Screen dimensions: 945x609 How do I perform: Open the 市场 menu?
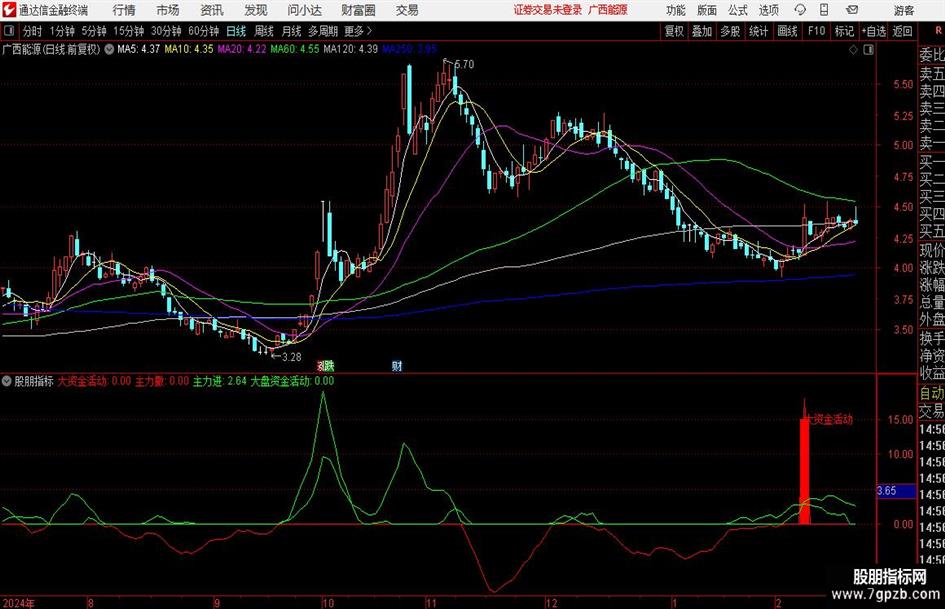(168, 10)
